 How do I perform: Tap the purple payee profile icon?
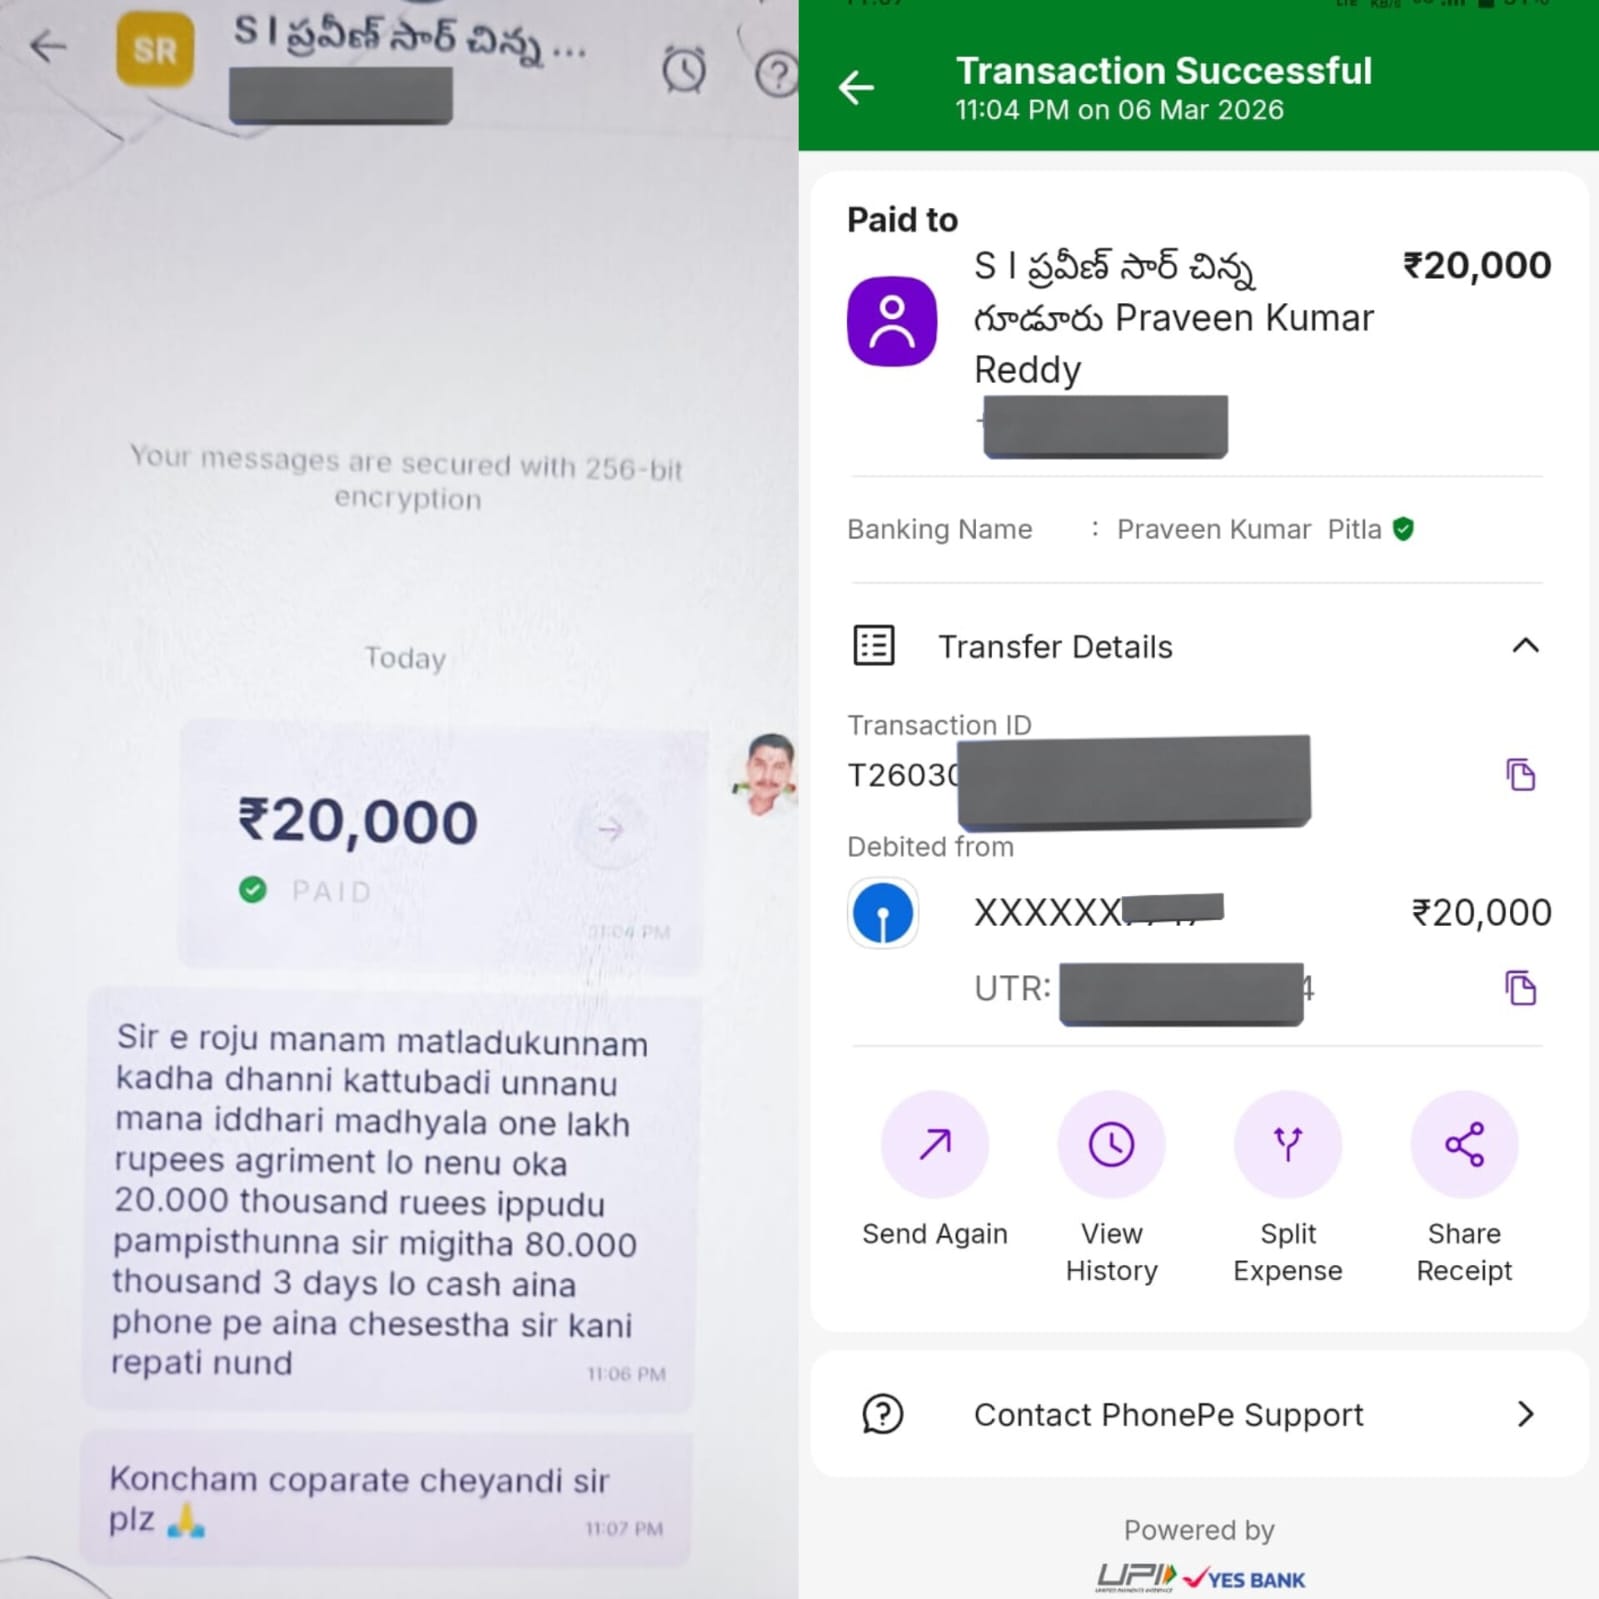(x=892, y=321)
